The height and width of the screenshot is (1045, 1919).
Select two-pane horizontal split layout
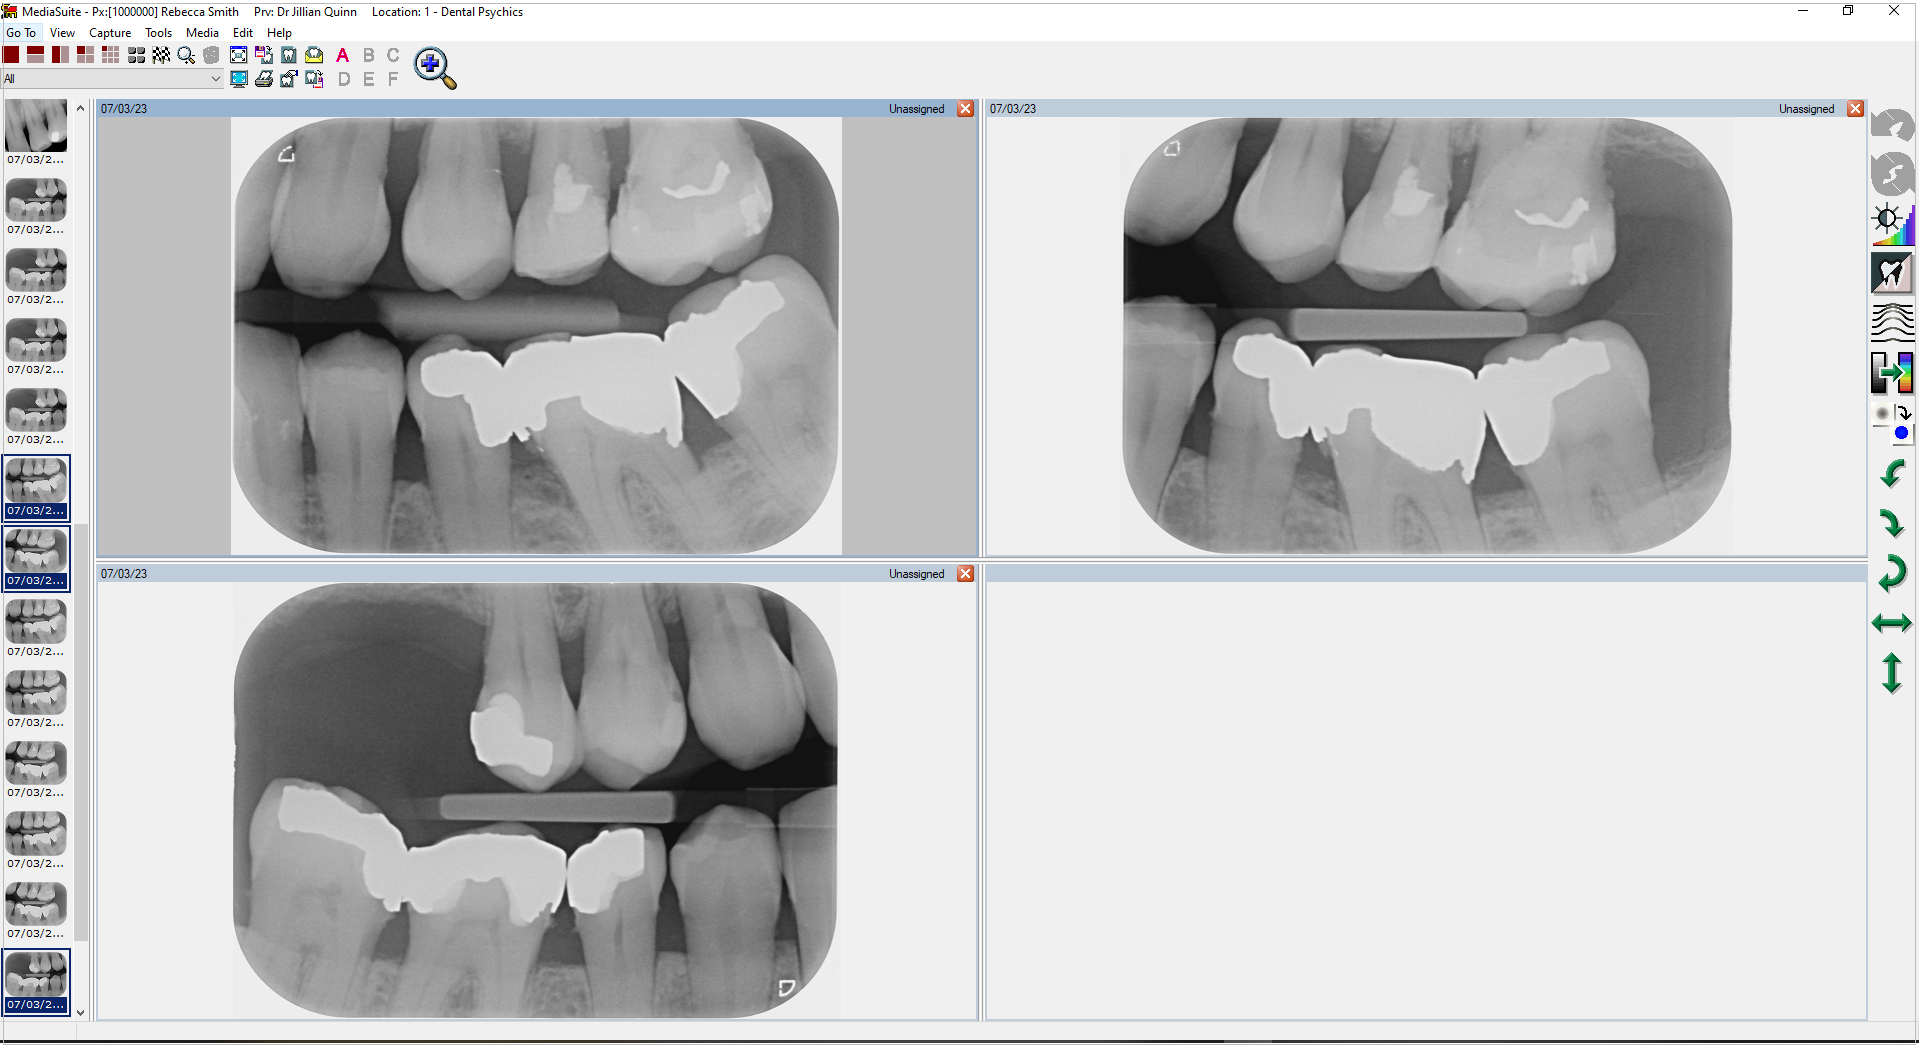36,55
